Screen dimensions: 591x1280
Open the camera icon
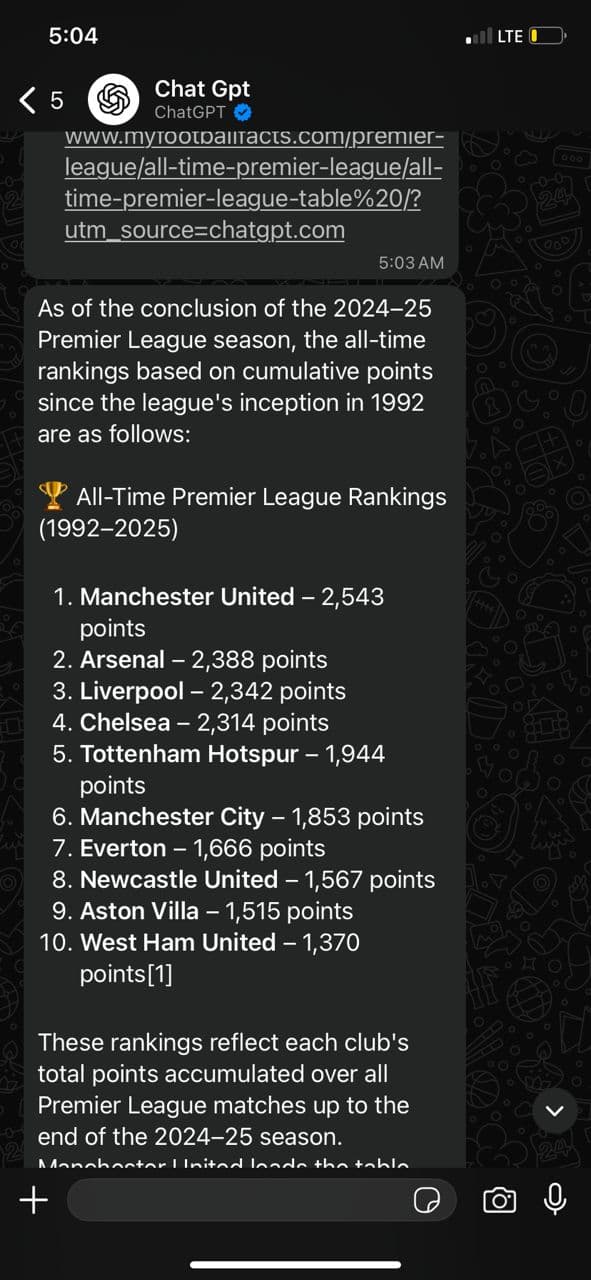pos(500,1200)
